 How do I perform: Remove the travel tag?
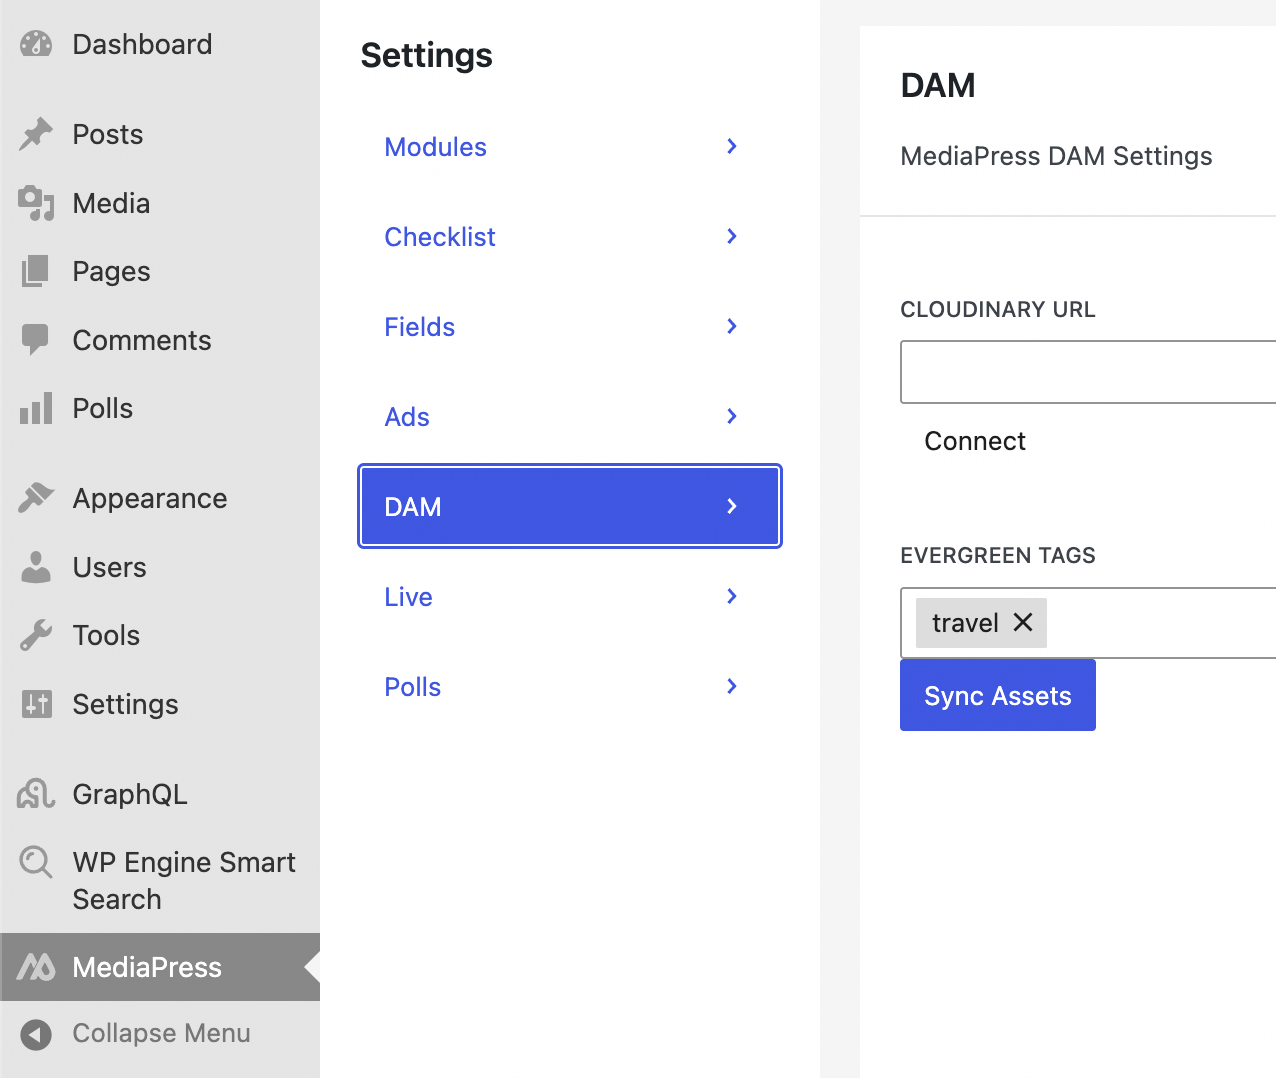pos(1022,622)
